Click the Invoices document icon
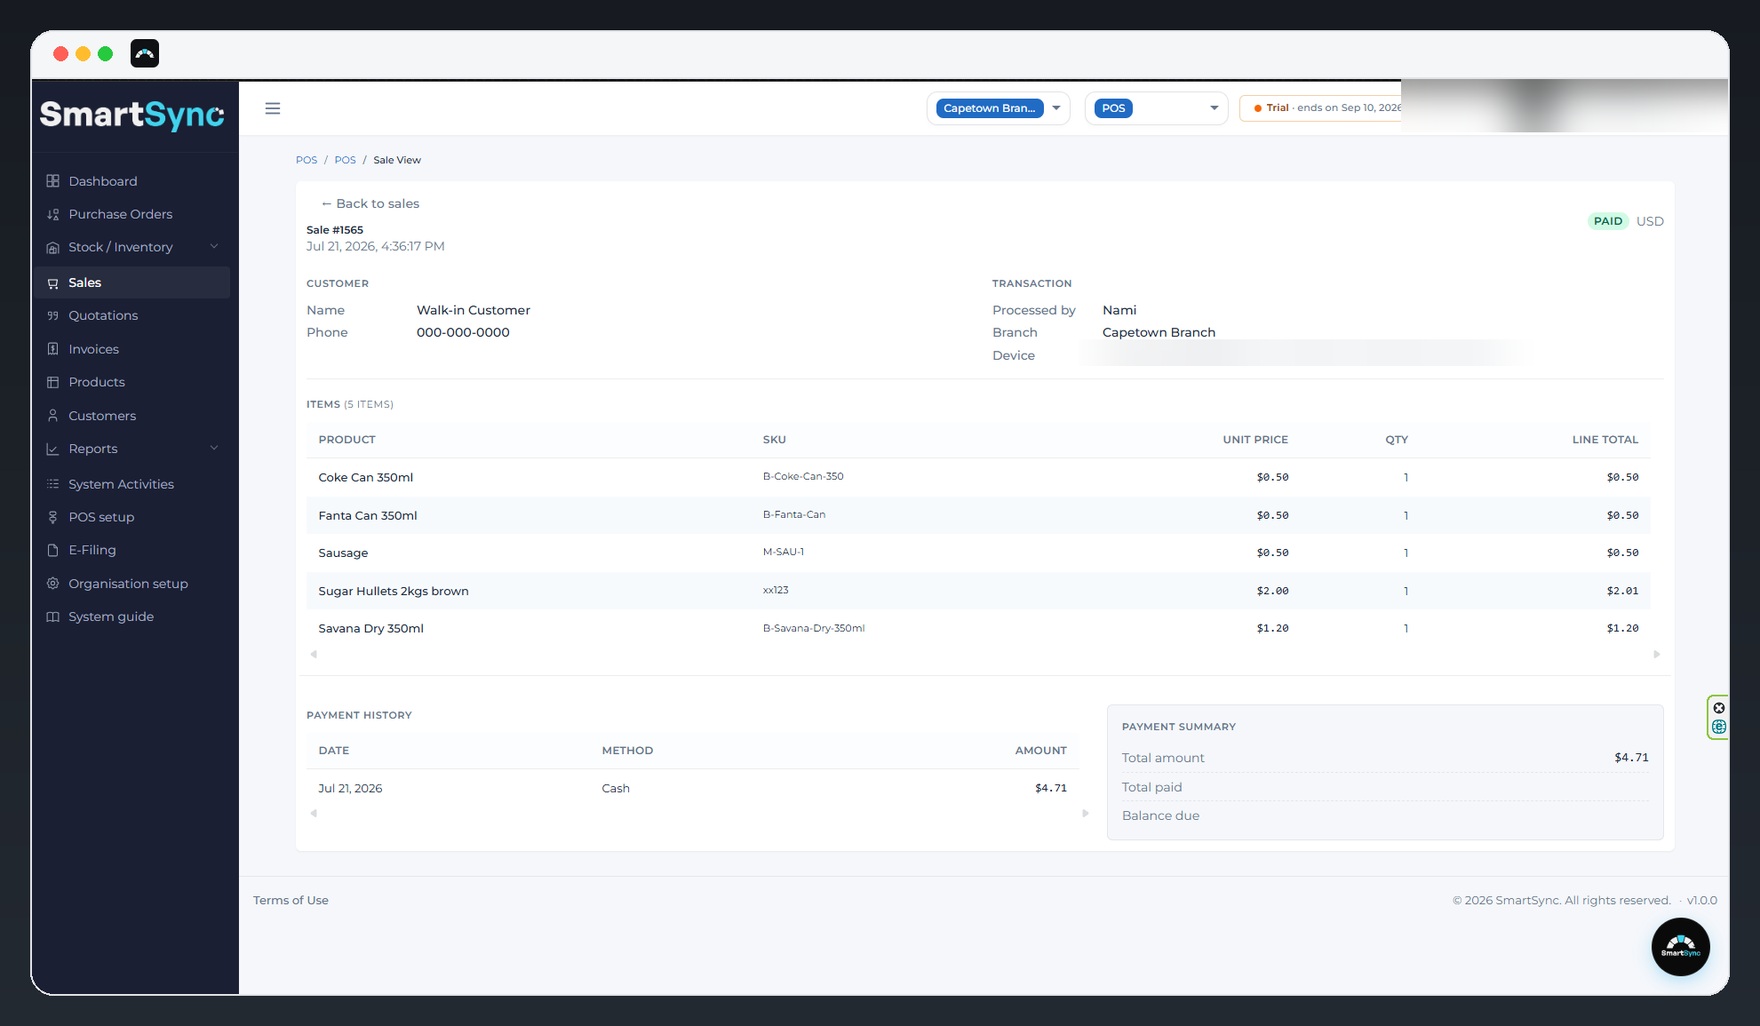 [x=53, y=349]
